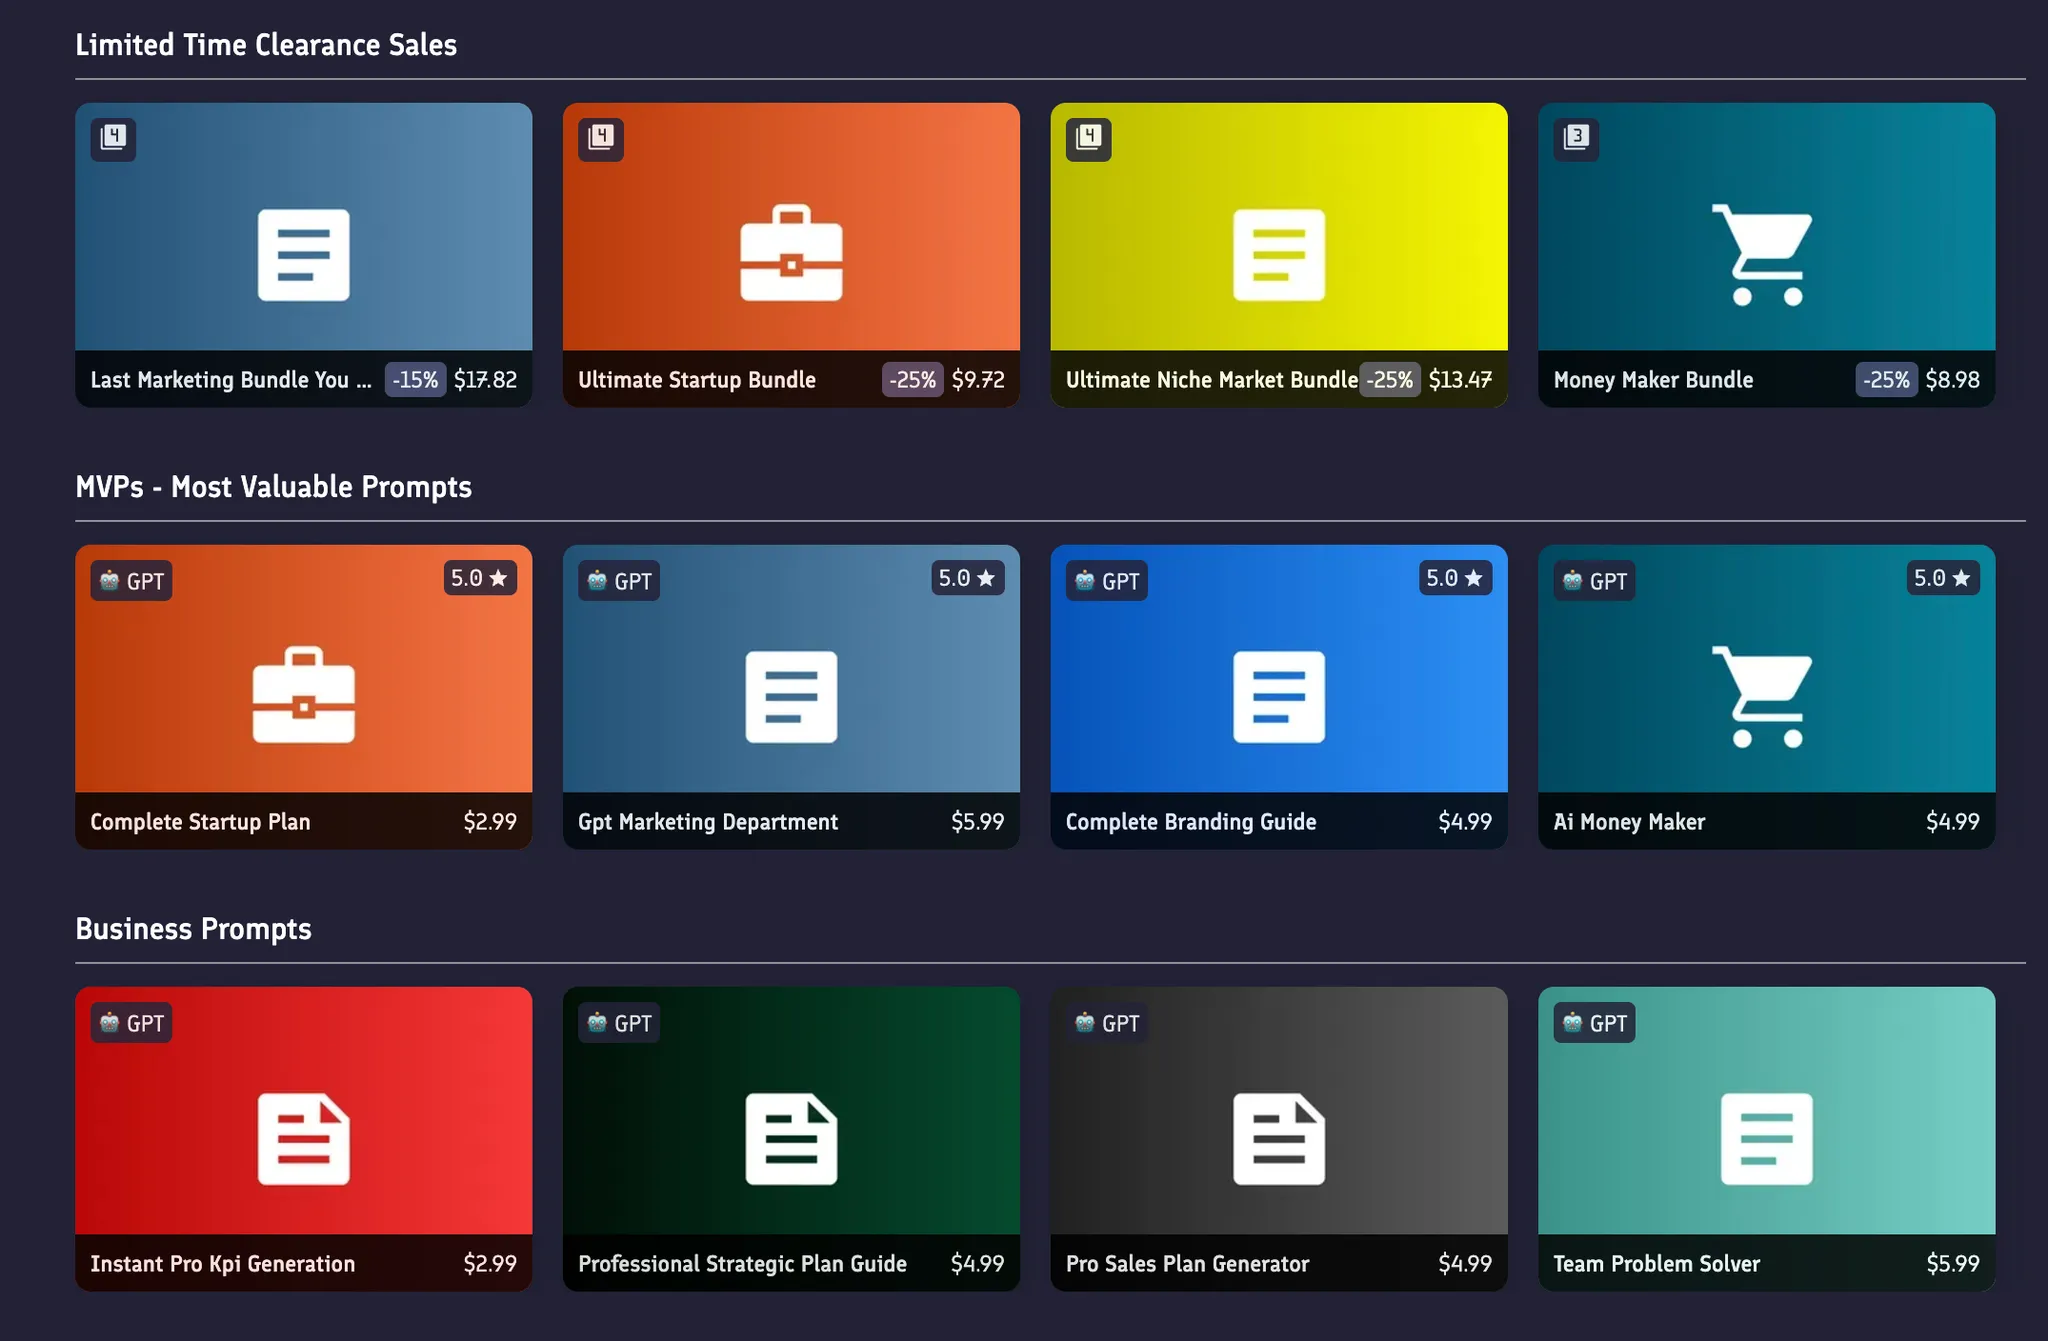
Task: Click shopping cart icon on Ai Money Maker
Action: pos(1764,696)
